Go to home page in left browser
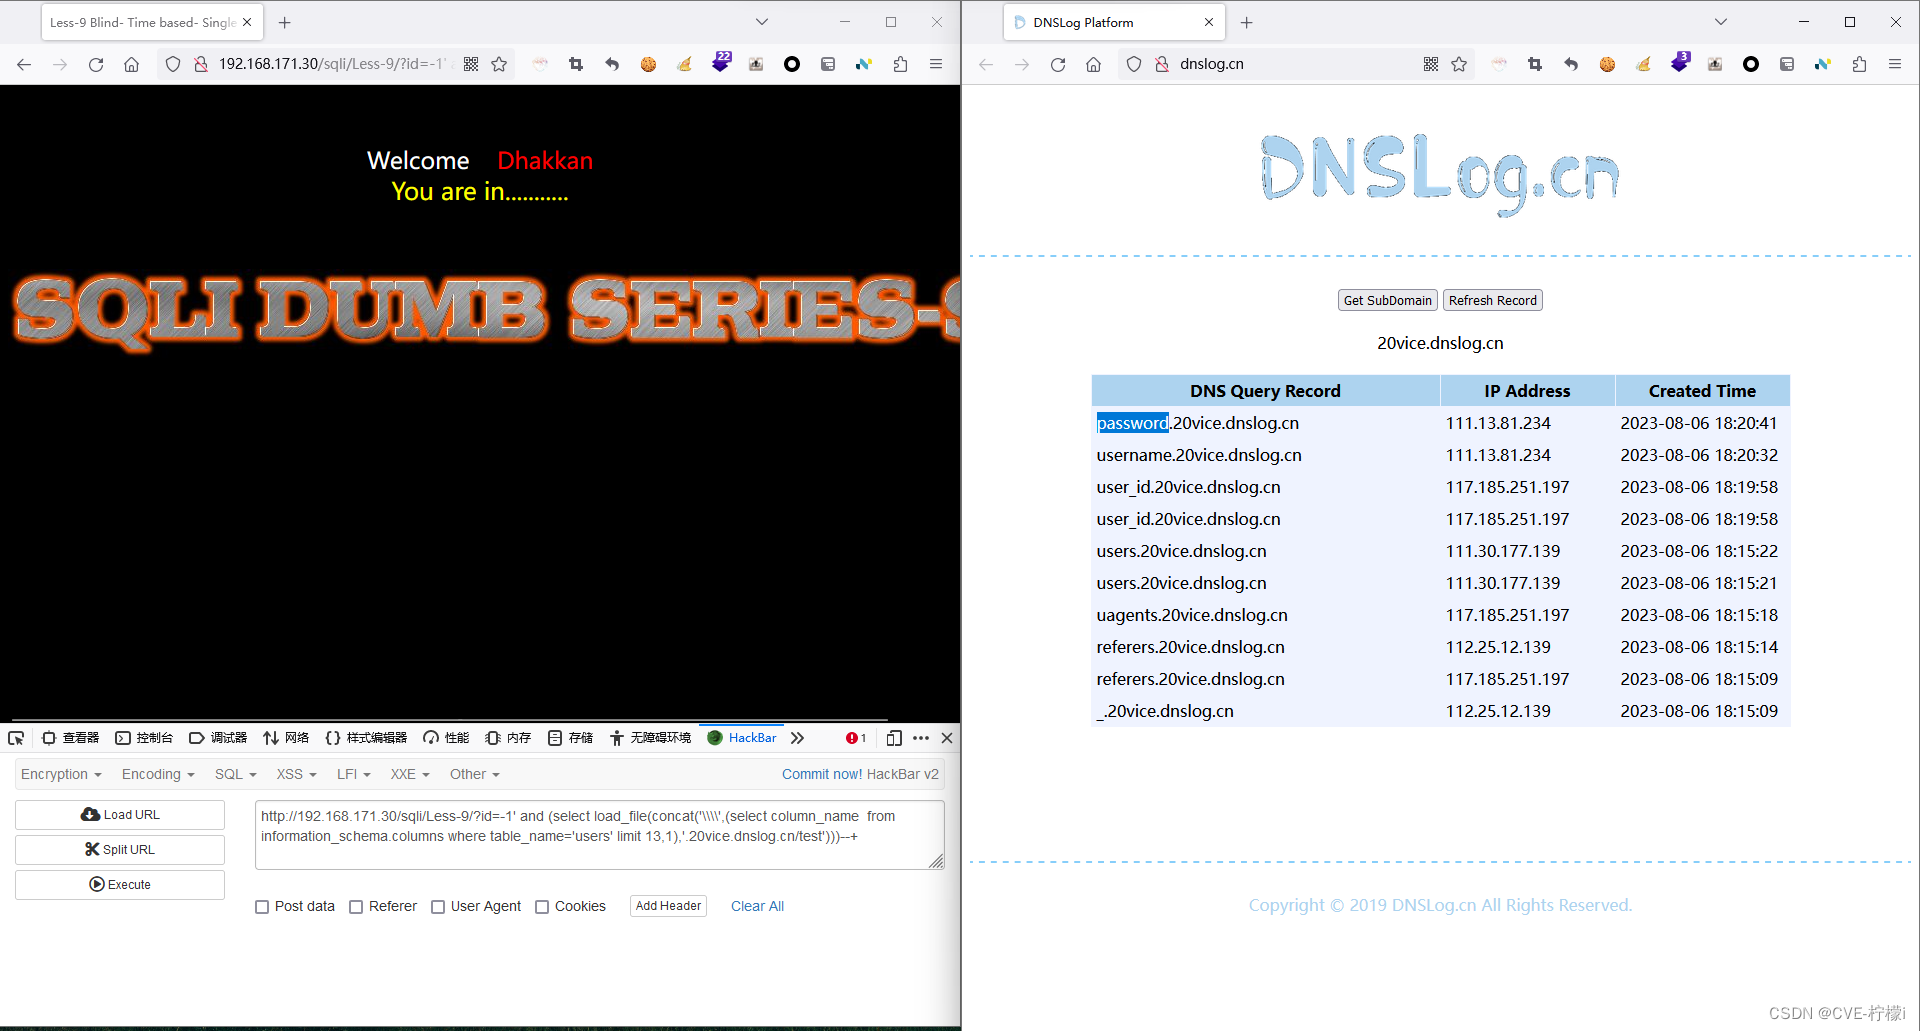The image size is (1920, 1031). (131, 64)
